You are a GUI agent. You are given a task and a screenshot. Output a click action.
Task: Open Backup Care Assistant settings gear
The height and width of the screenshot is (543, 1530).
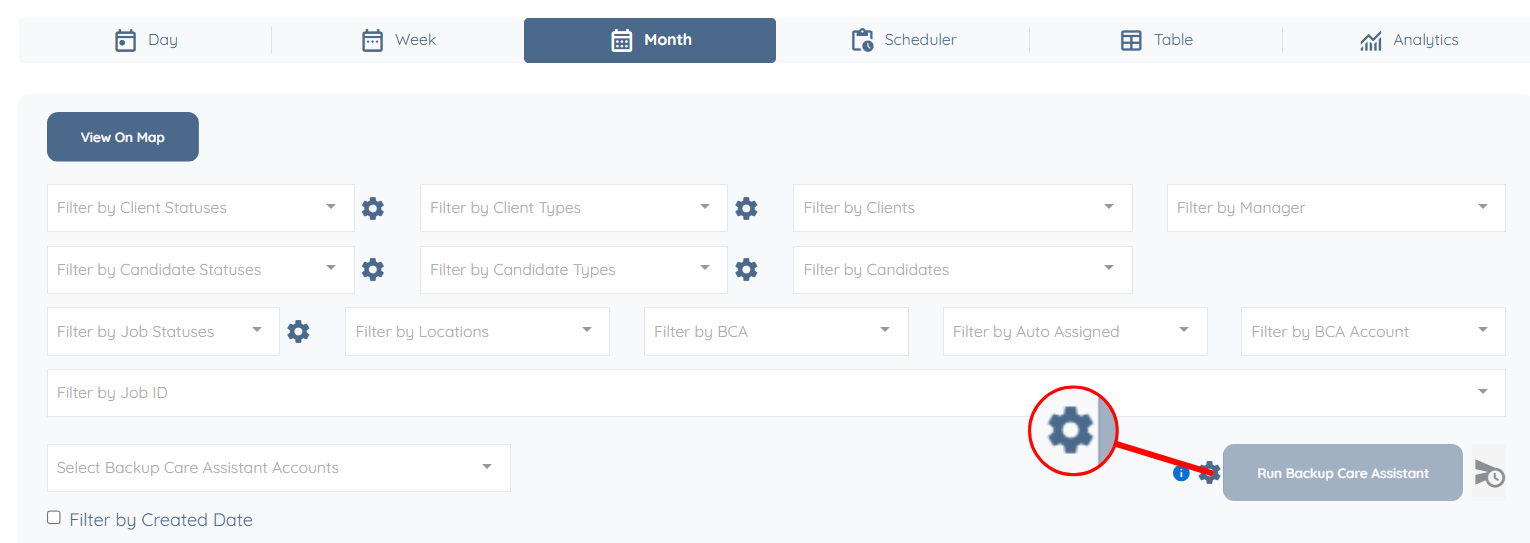point(1210,473)
